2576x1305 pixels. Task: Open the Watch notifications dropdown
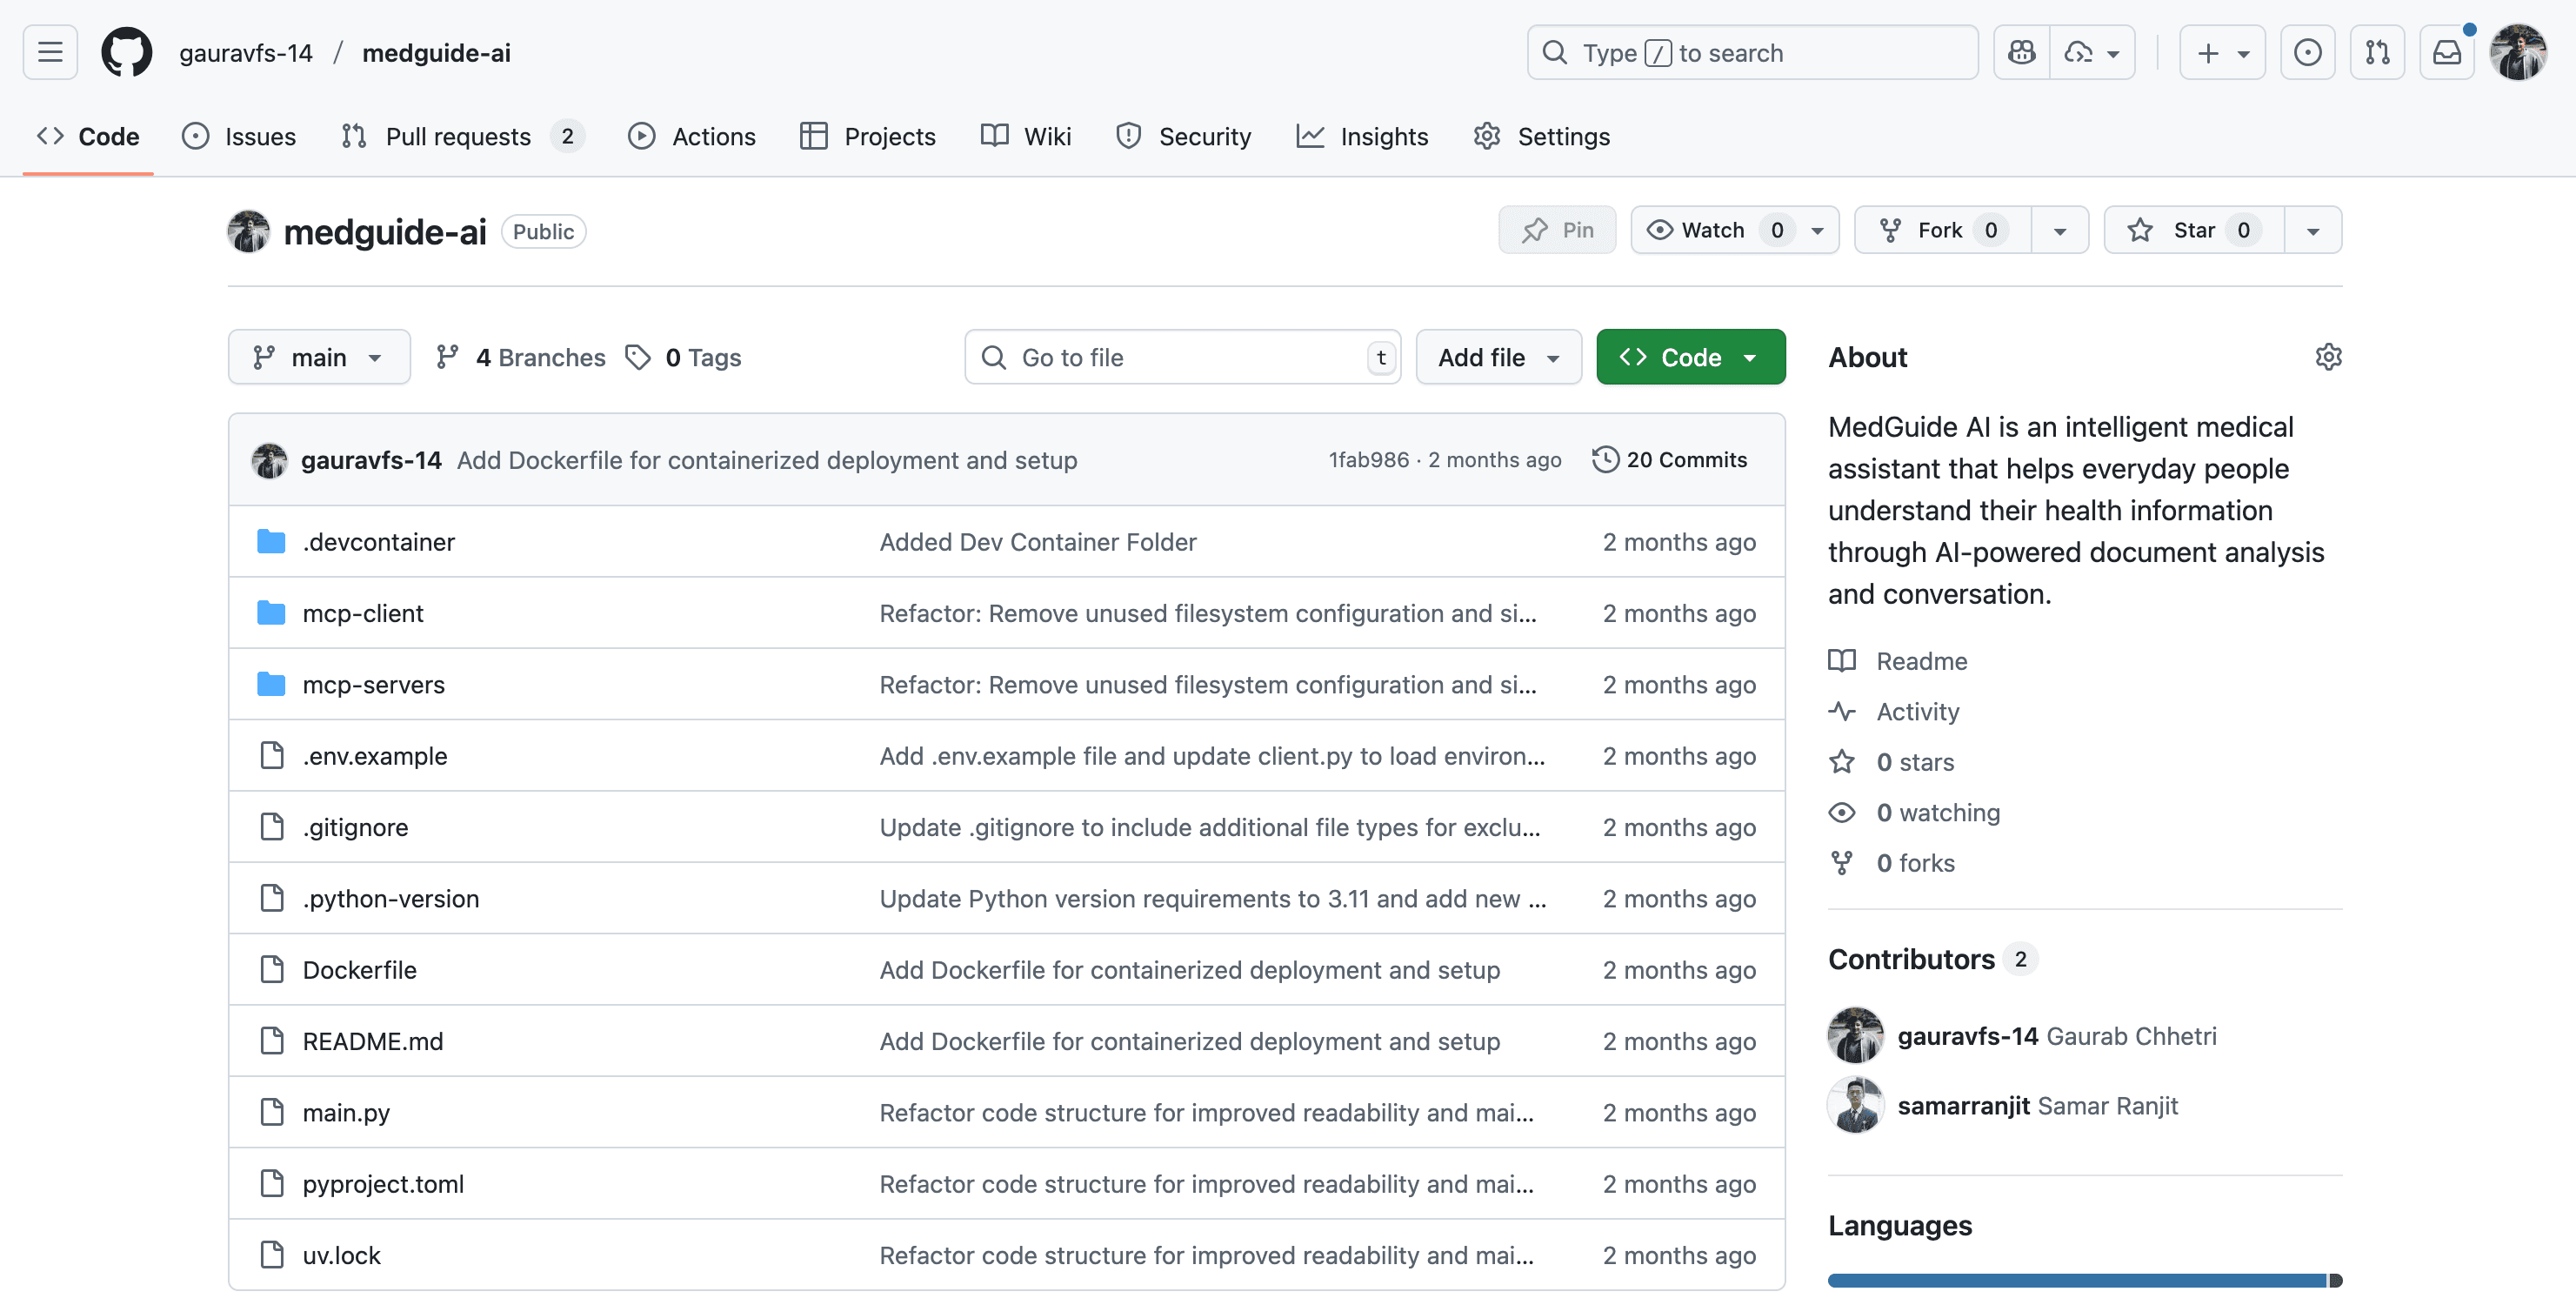(1734, 230)
